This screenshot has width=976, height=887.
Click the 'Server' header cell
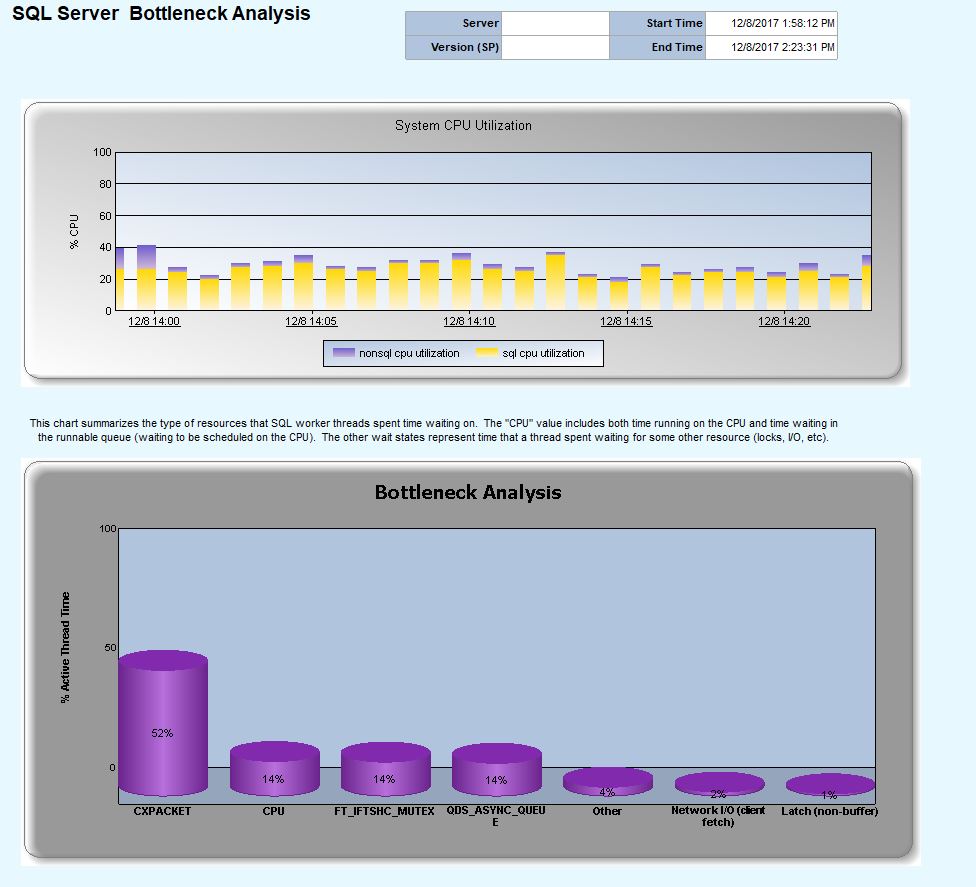pyautogui.click(x=453, y=23)
